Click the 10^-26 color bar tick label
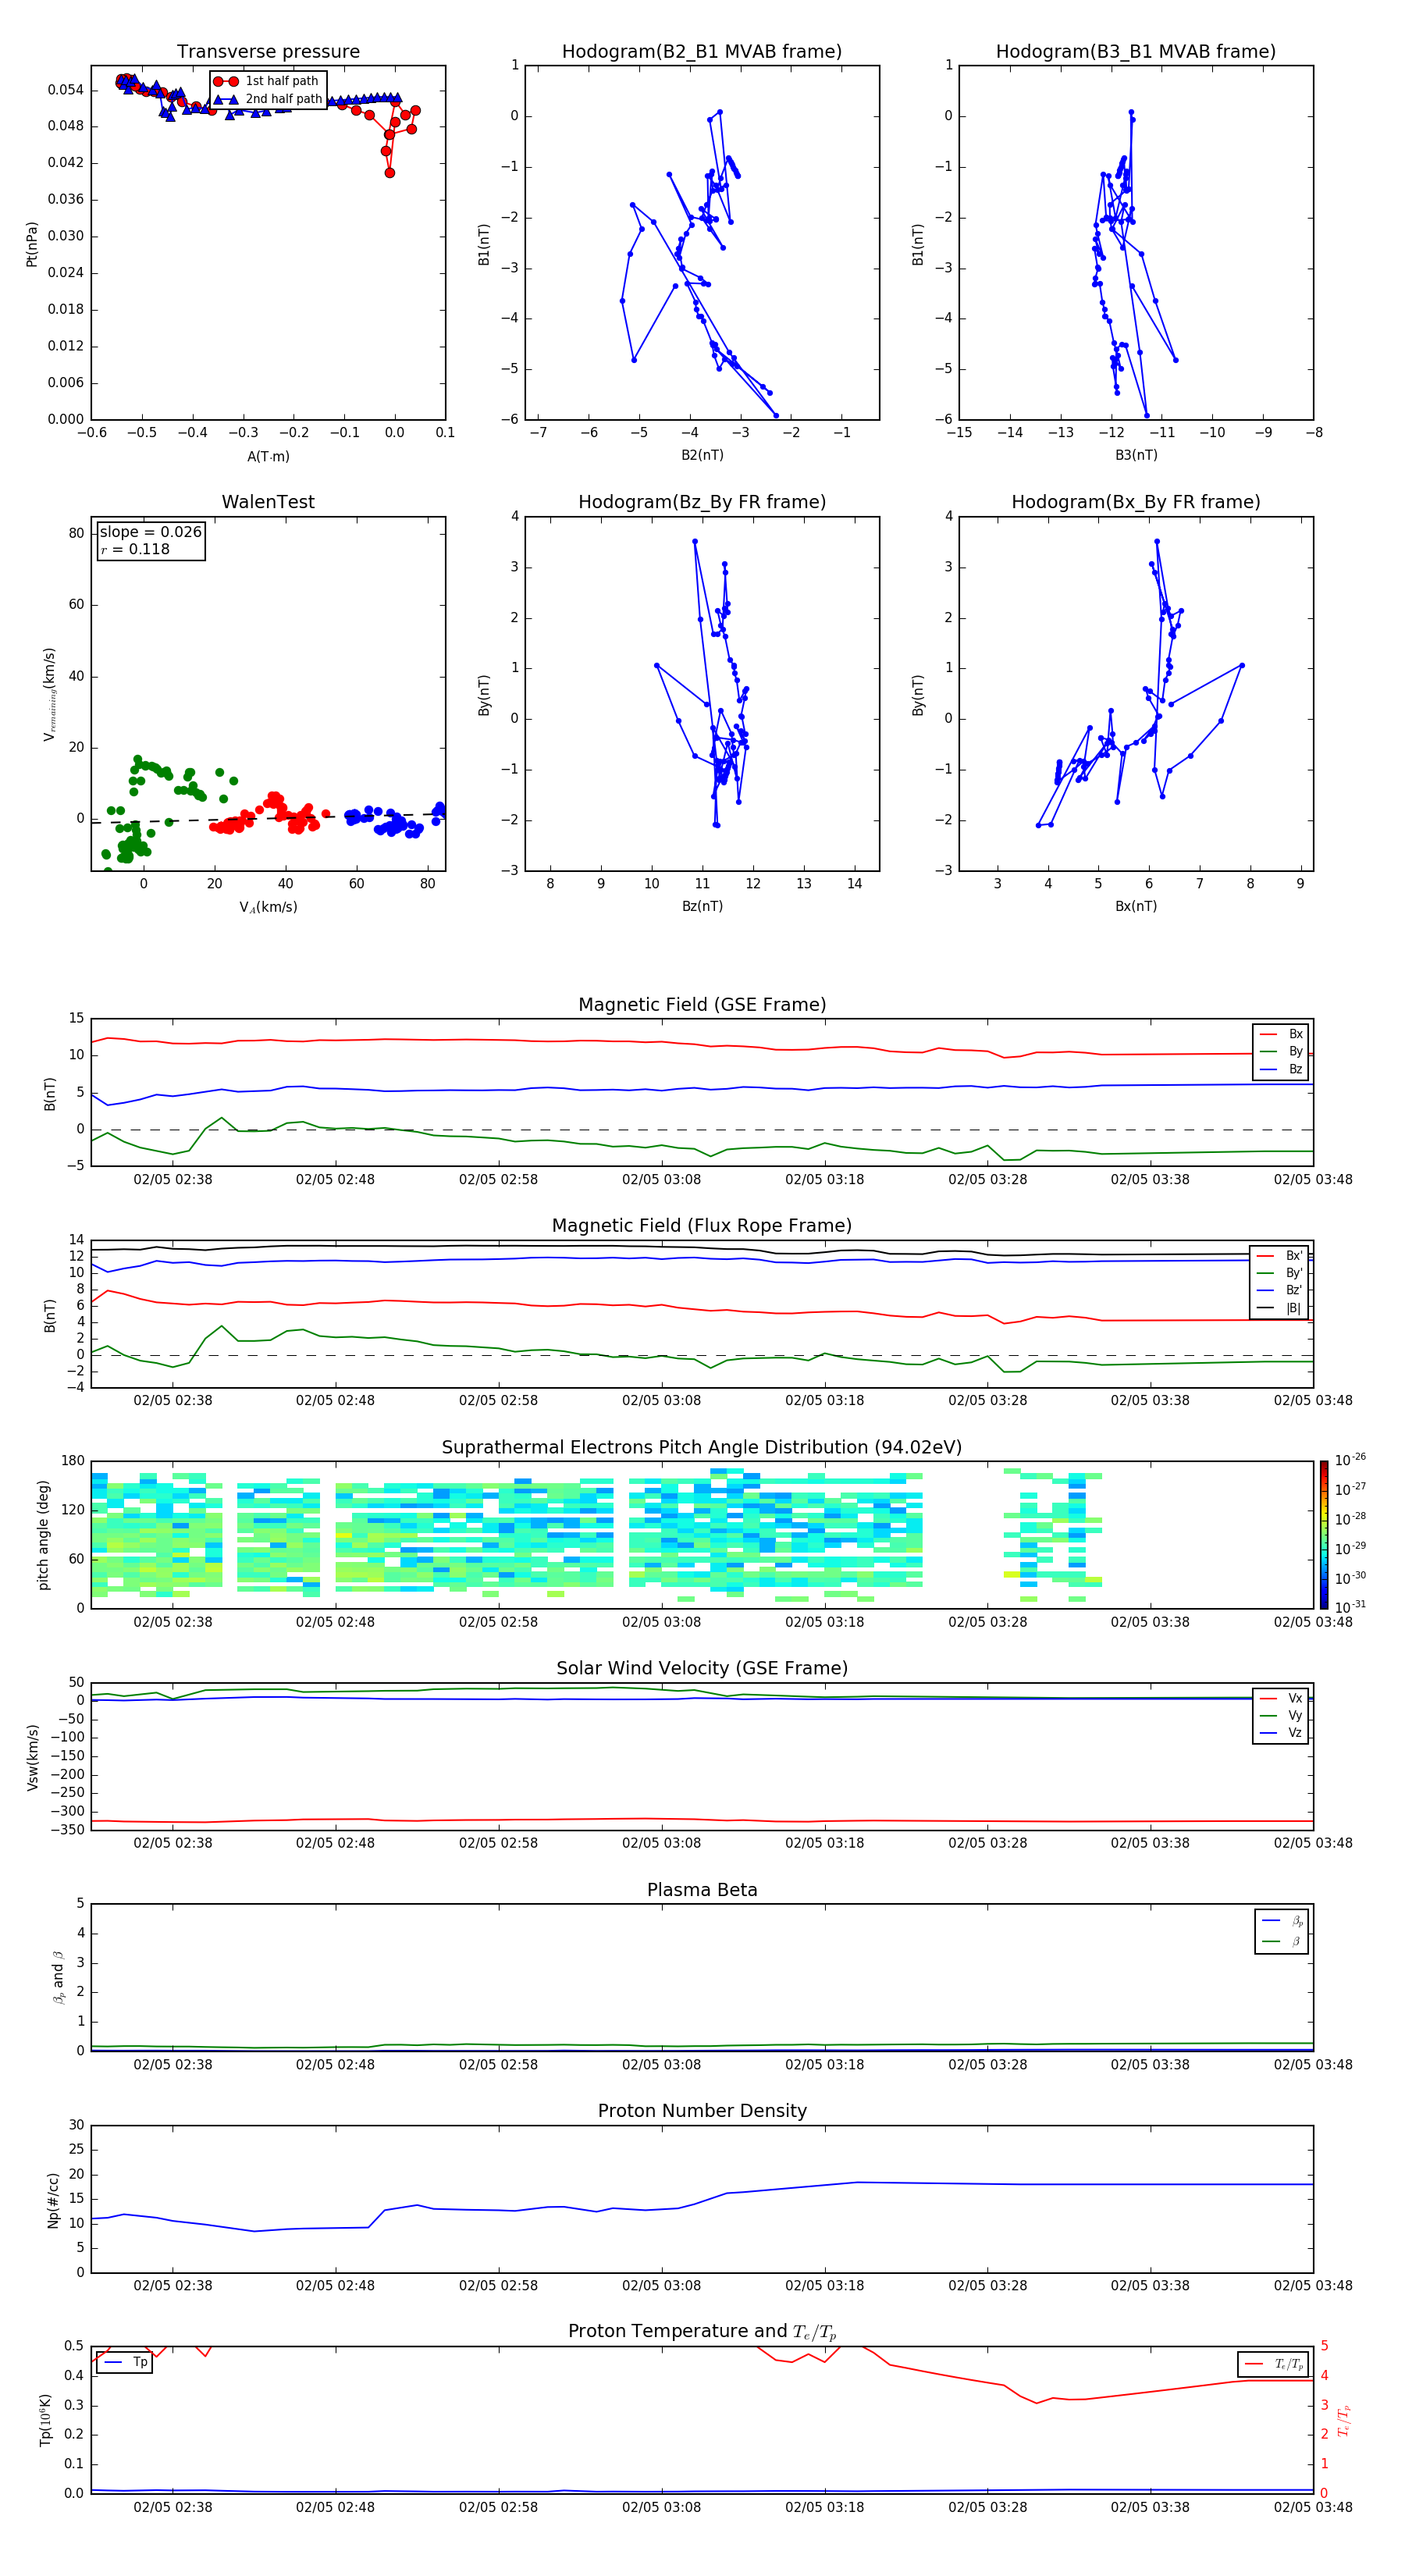This screenshot has width=1405, height=2576. click(x=1350, y=1460)
